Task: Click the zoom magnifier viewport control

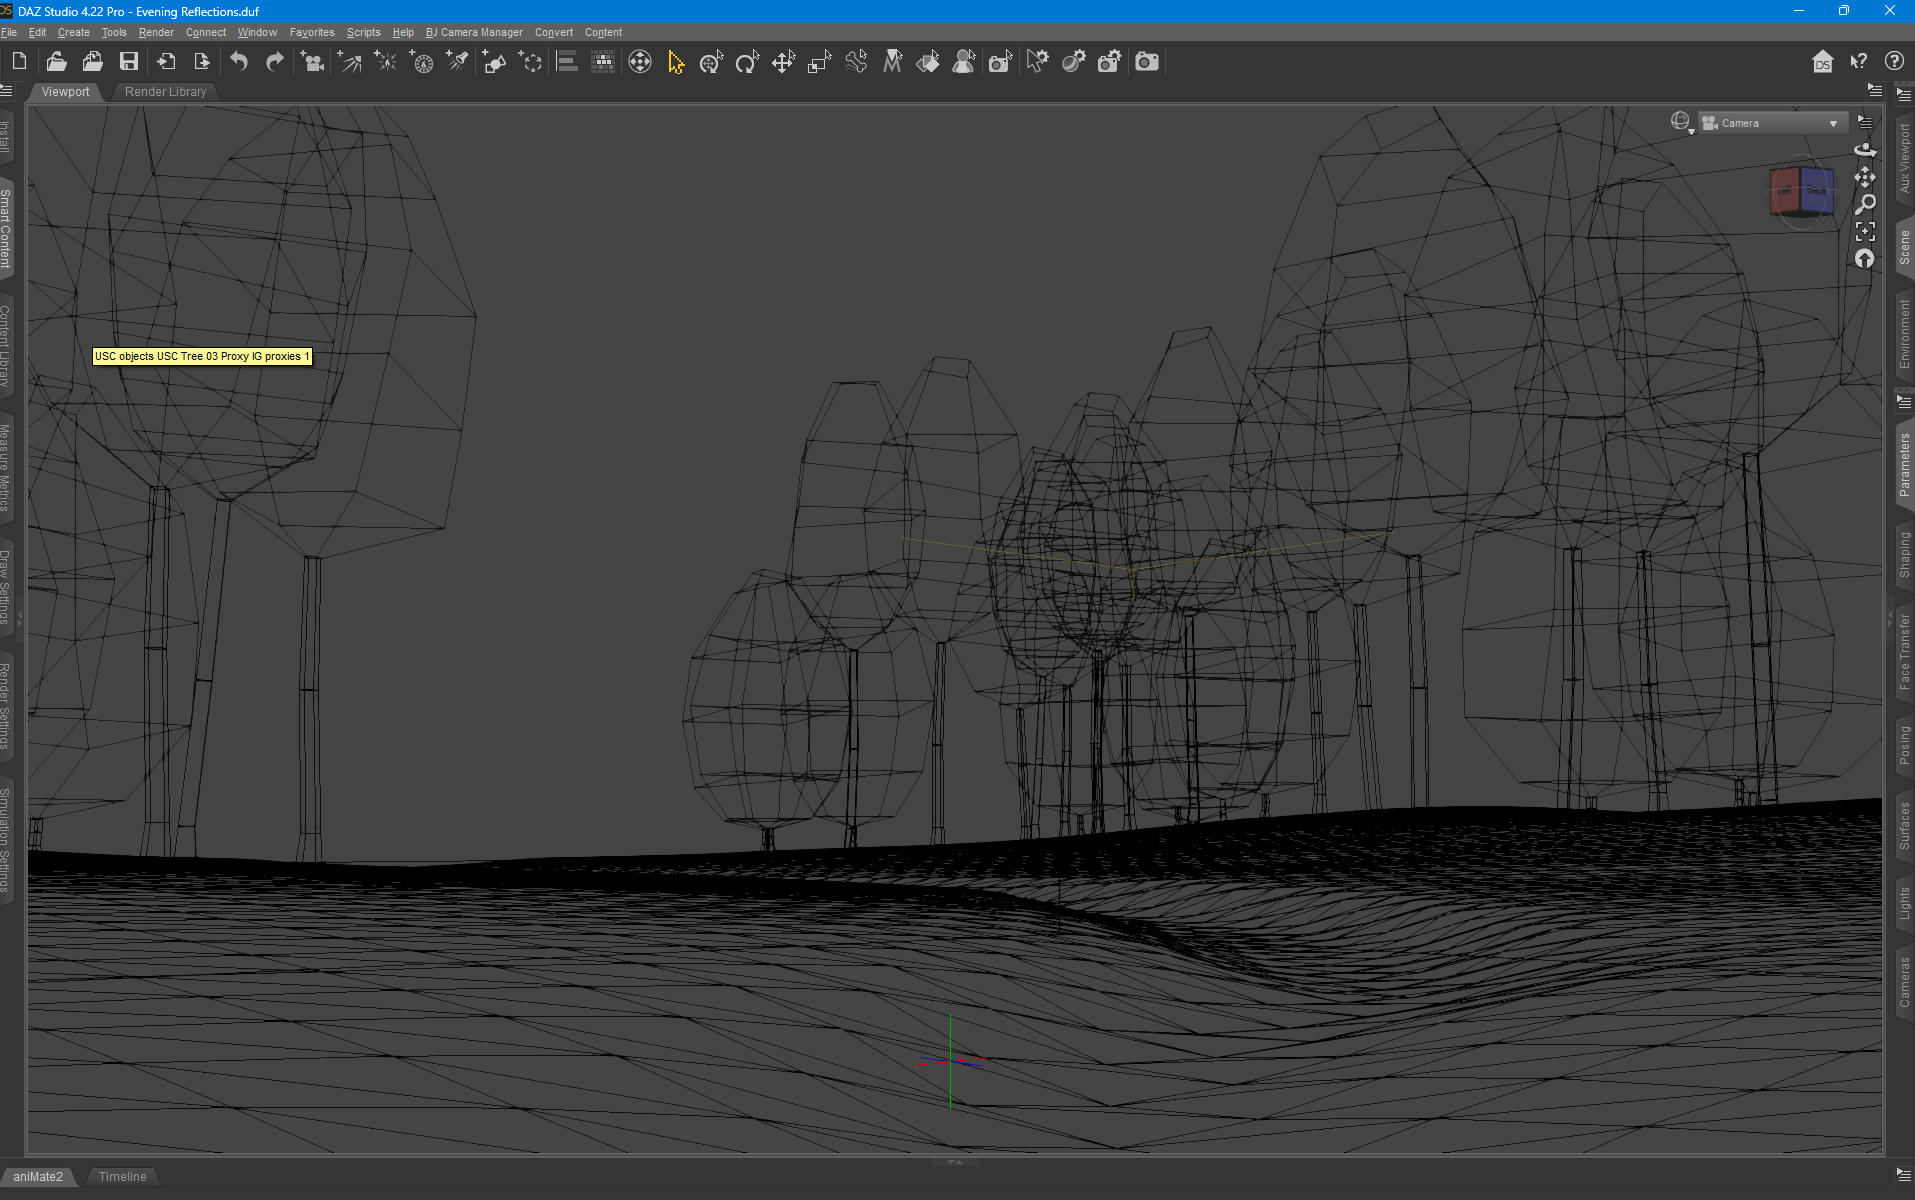Action: pyautogui.click(x=1865, y=204)
